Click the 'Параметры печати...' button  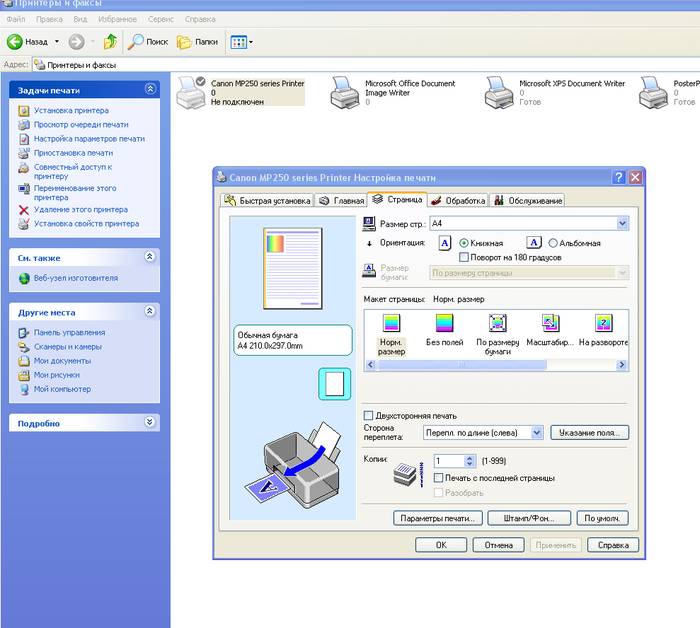click(x=439, y=519)
